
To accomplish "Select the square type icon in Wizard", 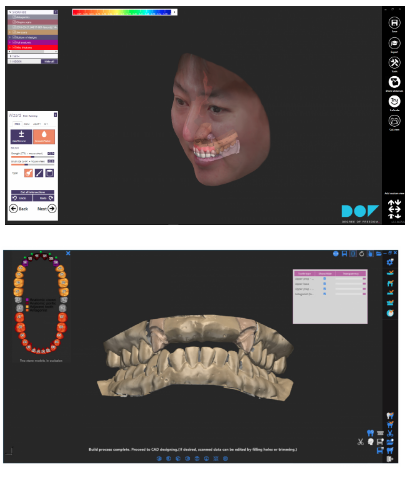I will [50, 173].
